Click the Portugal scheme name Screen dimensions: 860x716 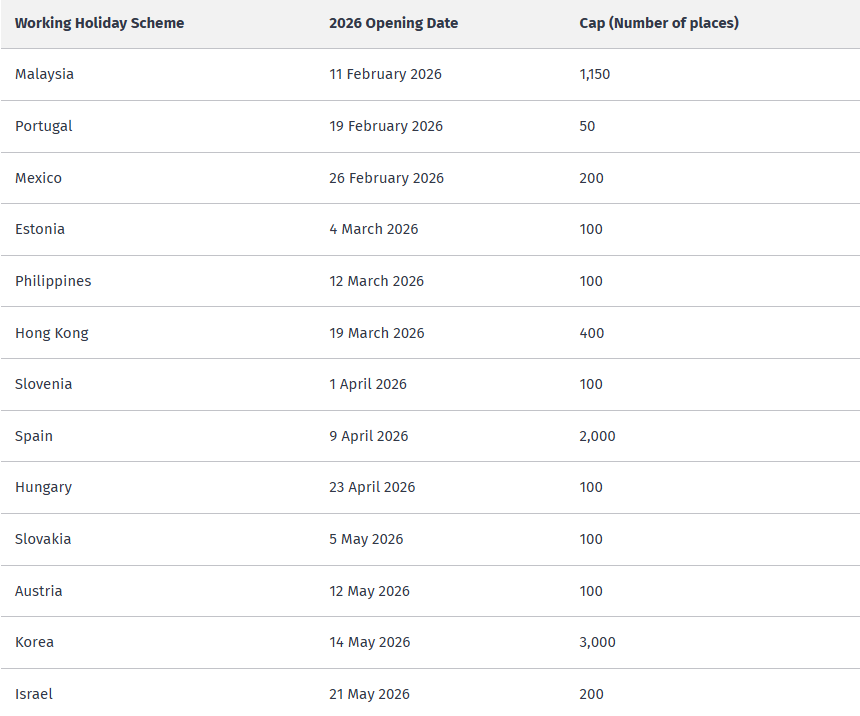44,126
